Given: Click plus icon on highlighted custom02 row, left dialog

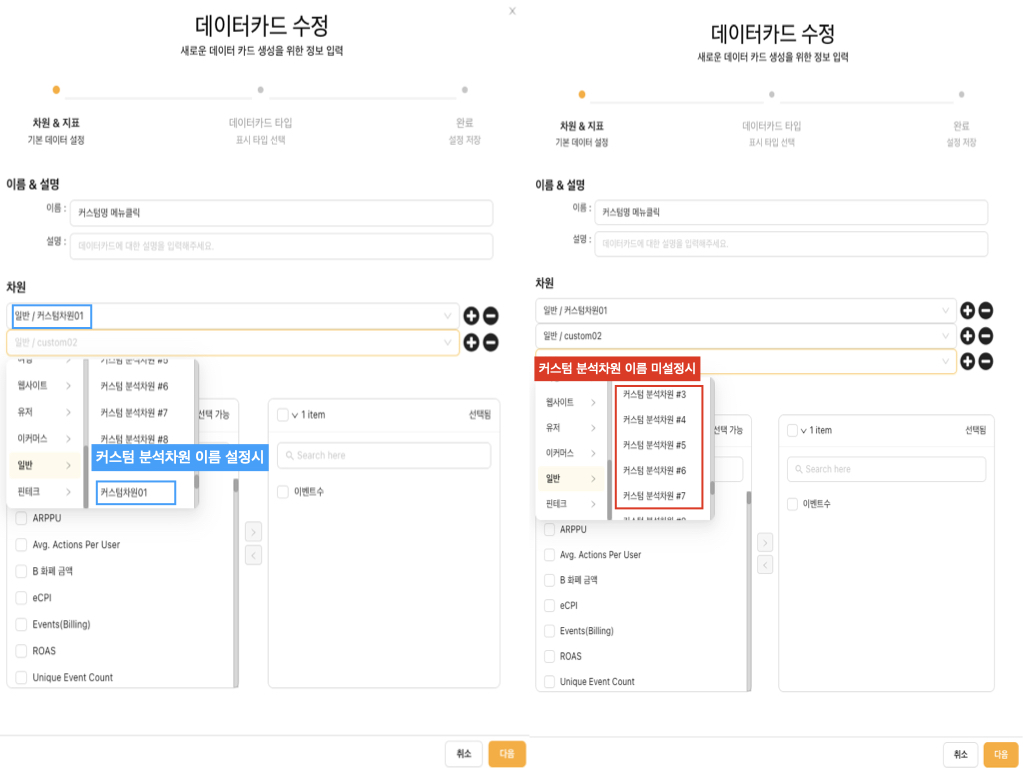Looking at the screenshot, I should tap(472, 343).
